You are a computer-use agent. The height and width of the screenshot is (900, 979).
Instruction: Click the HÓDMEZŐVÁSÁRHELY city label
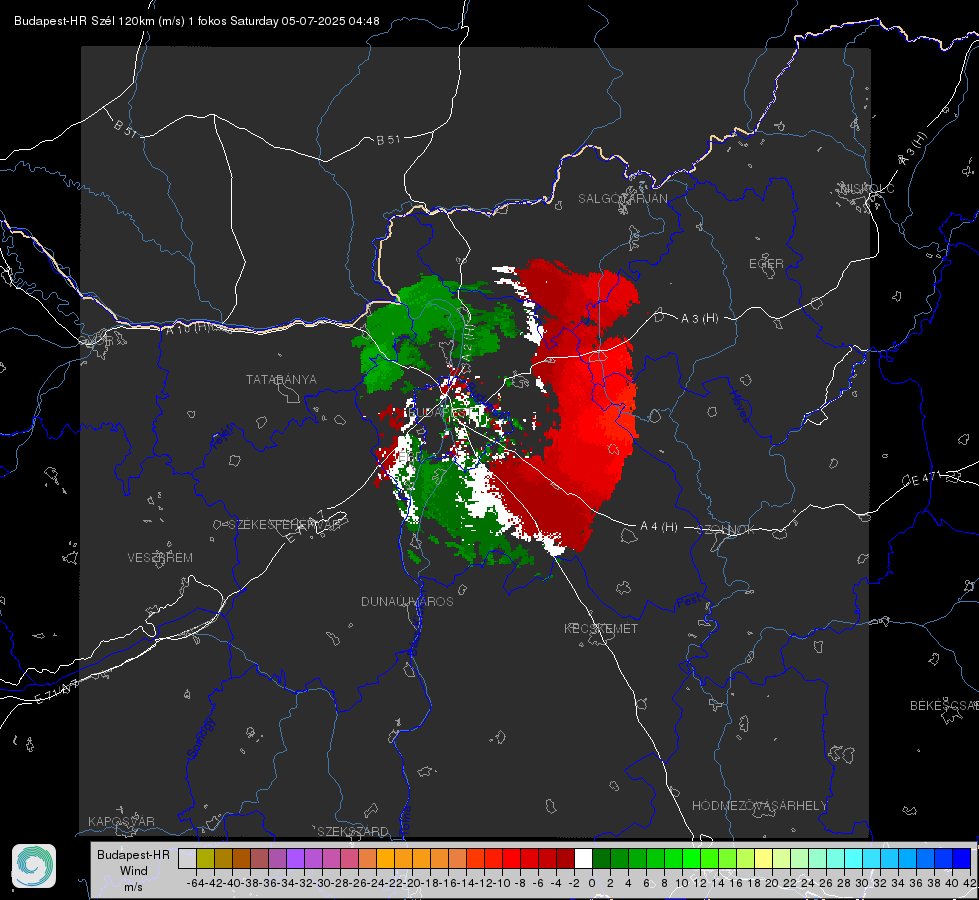759,806
